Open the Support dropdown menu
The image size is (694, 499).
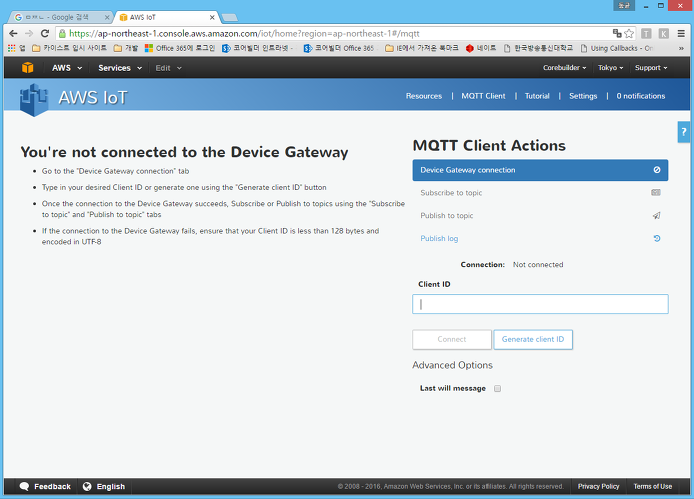(651, 68)
